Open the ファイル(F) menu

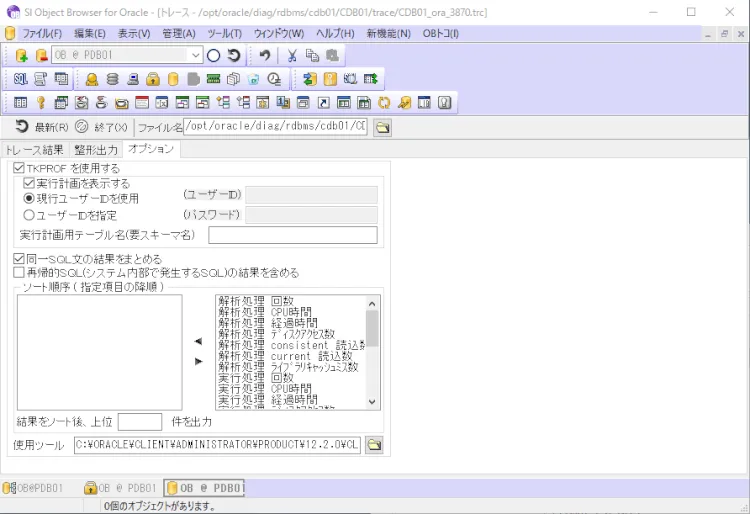pos(42,33)
